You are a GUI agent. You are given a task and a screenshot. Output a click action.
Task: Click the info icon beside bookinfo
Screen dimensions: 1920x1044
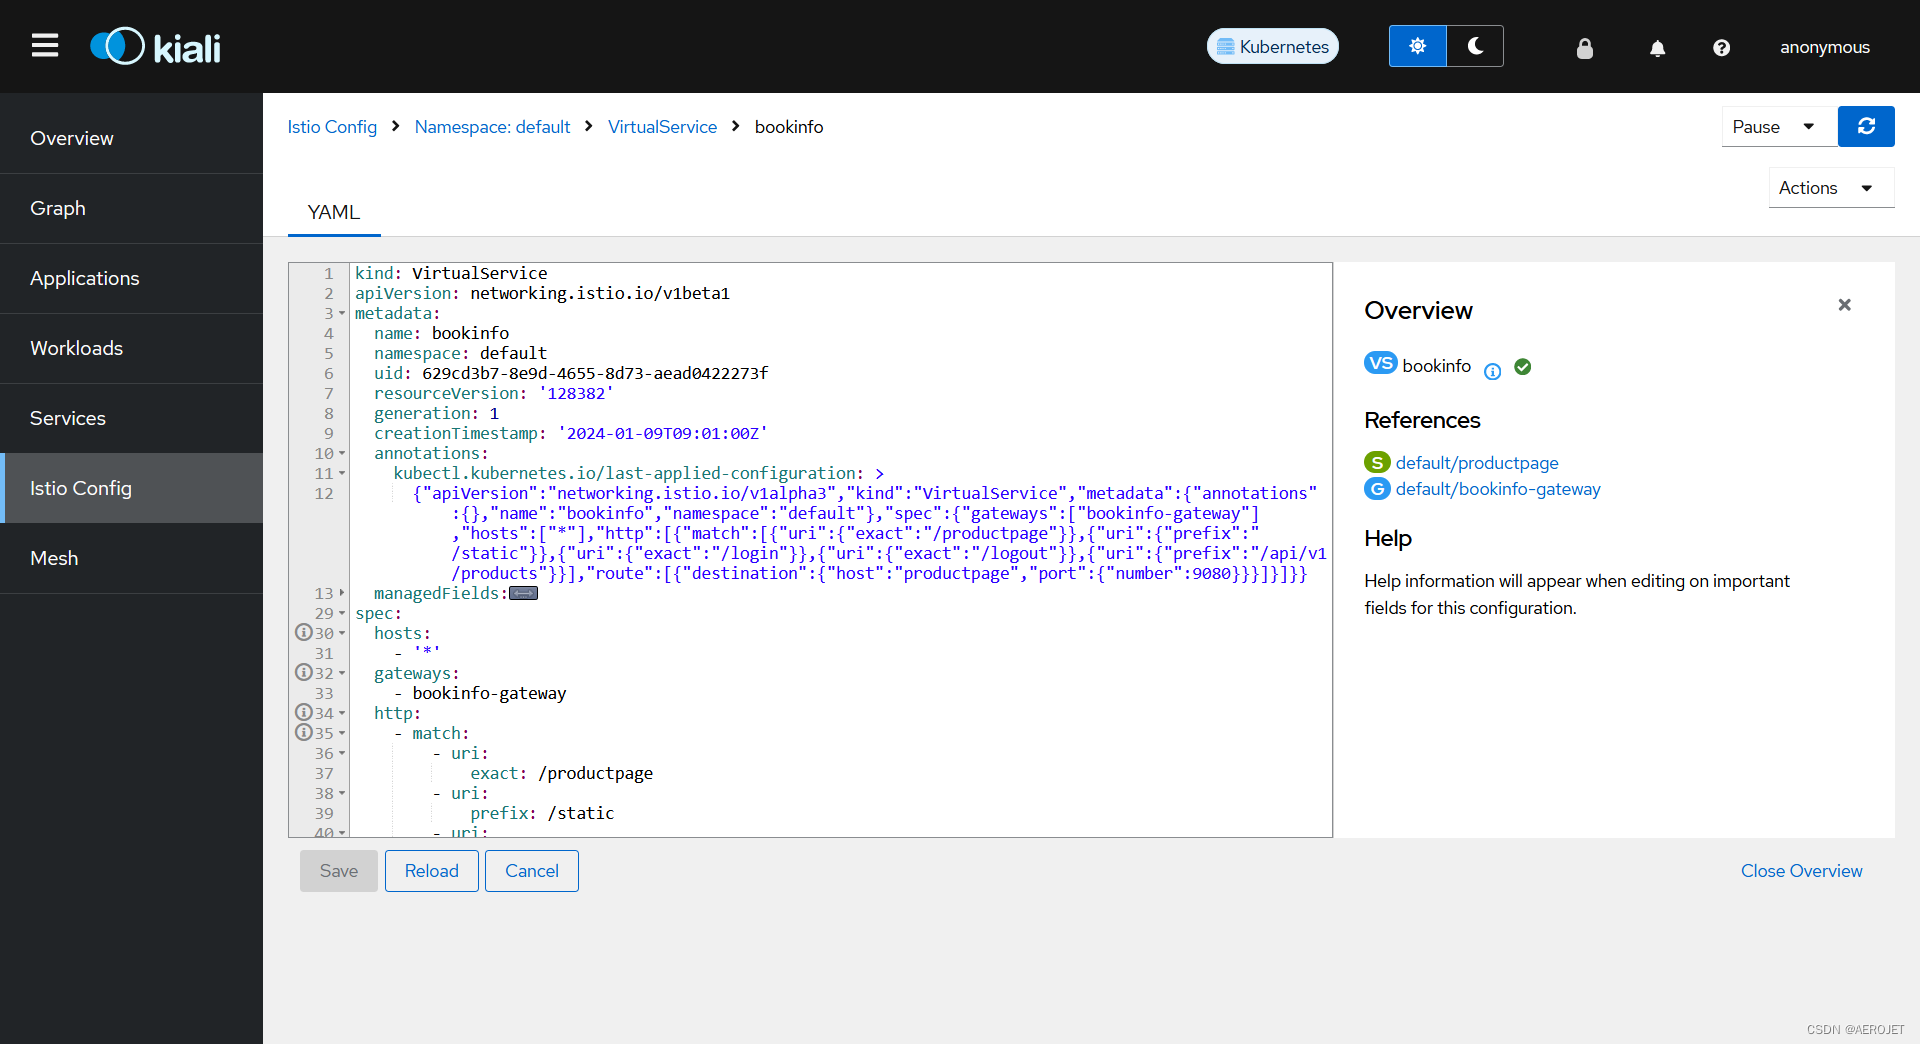[x=1492, y=371]
